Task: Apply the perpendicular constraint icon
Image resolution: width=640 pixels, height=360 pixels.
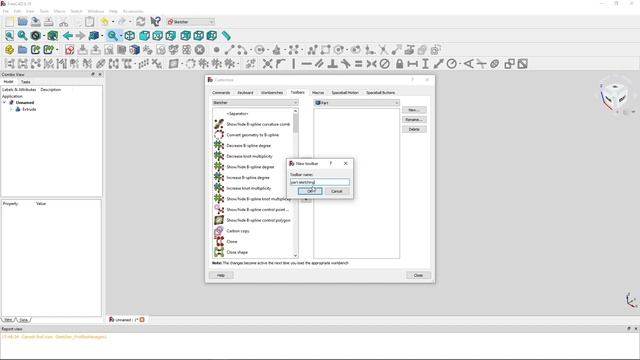Action: (x=333, y=64)
